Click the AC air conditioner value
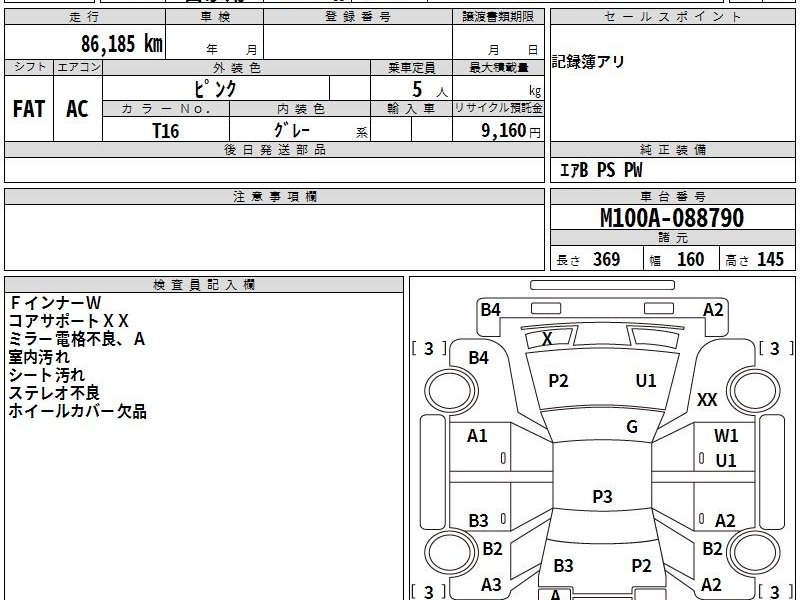The height and width of the screenshot is (600, 800). click(x=78, y=109)
